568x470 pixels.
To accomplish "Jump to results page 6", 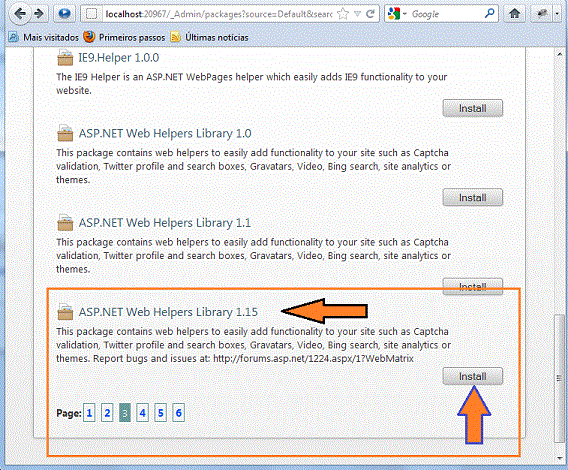I will tap(178, 413).
